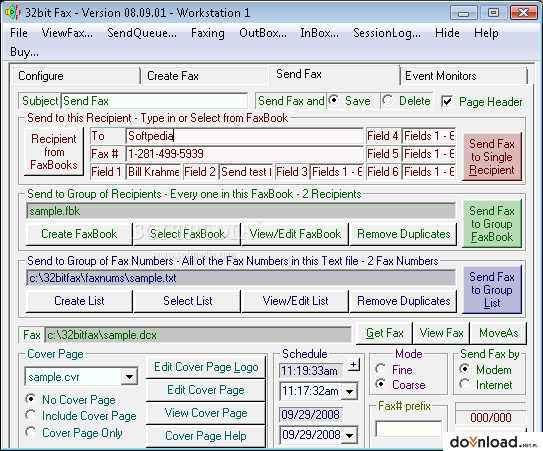
Task: Click Send Fax to Single Recipient button
Action: (x=492, y=157)
